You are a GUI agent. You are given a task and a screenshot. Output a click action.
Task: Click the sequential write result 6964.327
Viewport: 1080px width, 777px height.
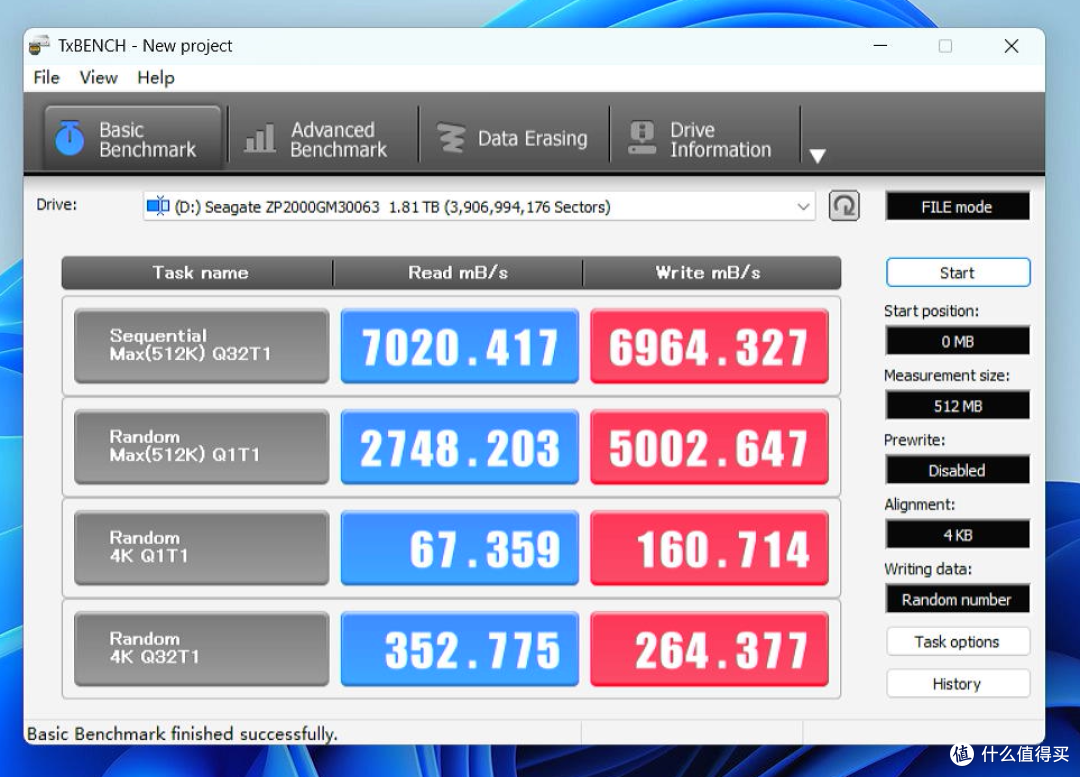pos(709,346)
